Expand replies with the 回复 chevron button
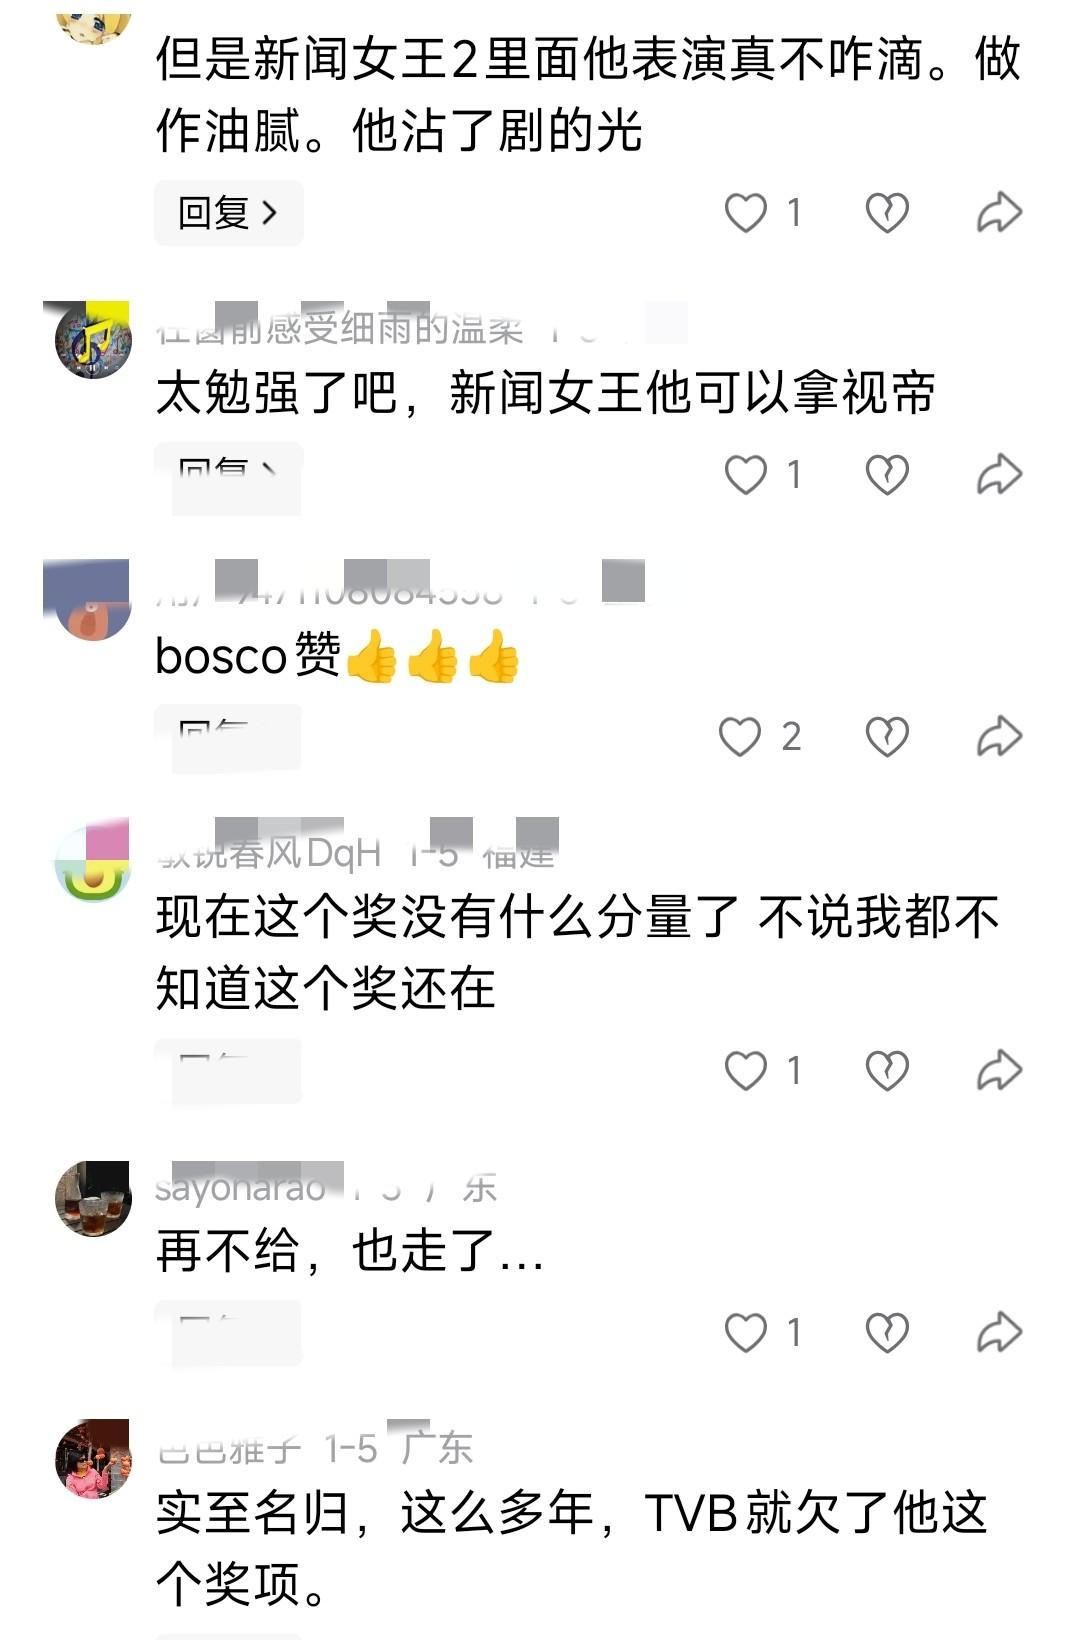This screenshot has height=1640, width=1080. [x=228, y=213]
